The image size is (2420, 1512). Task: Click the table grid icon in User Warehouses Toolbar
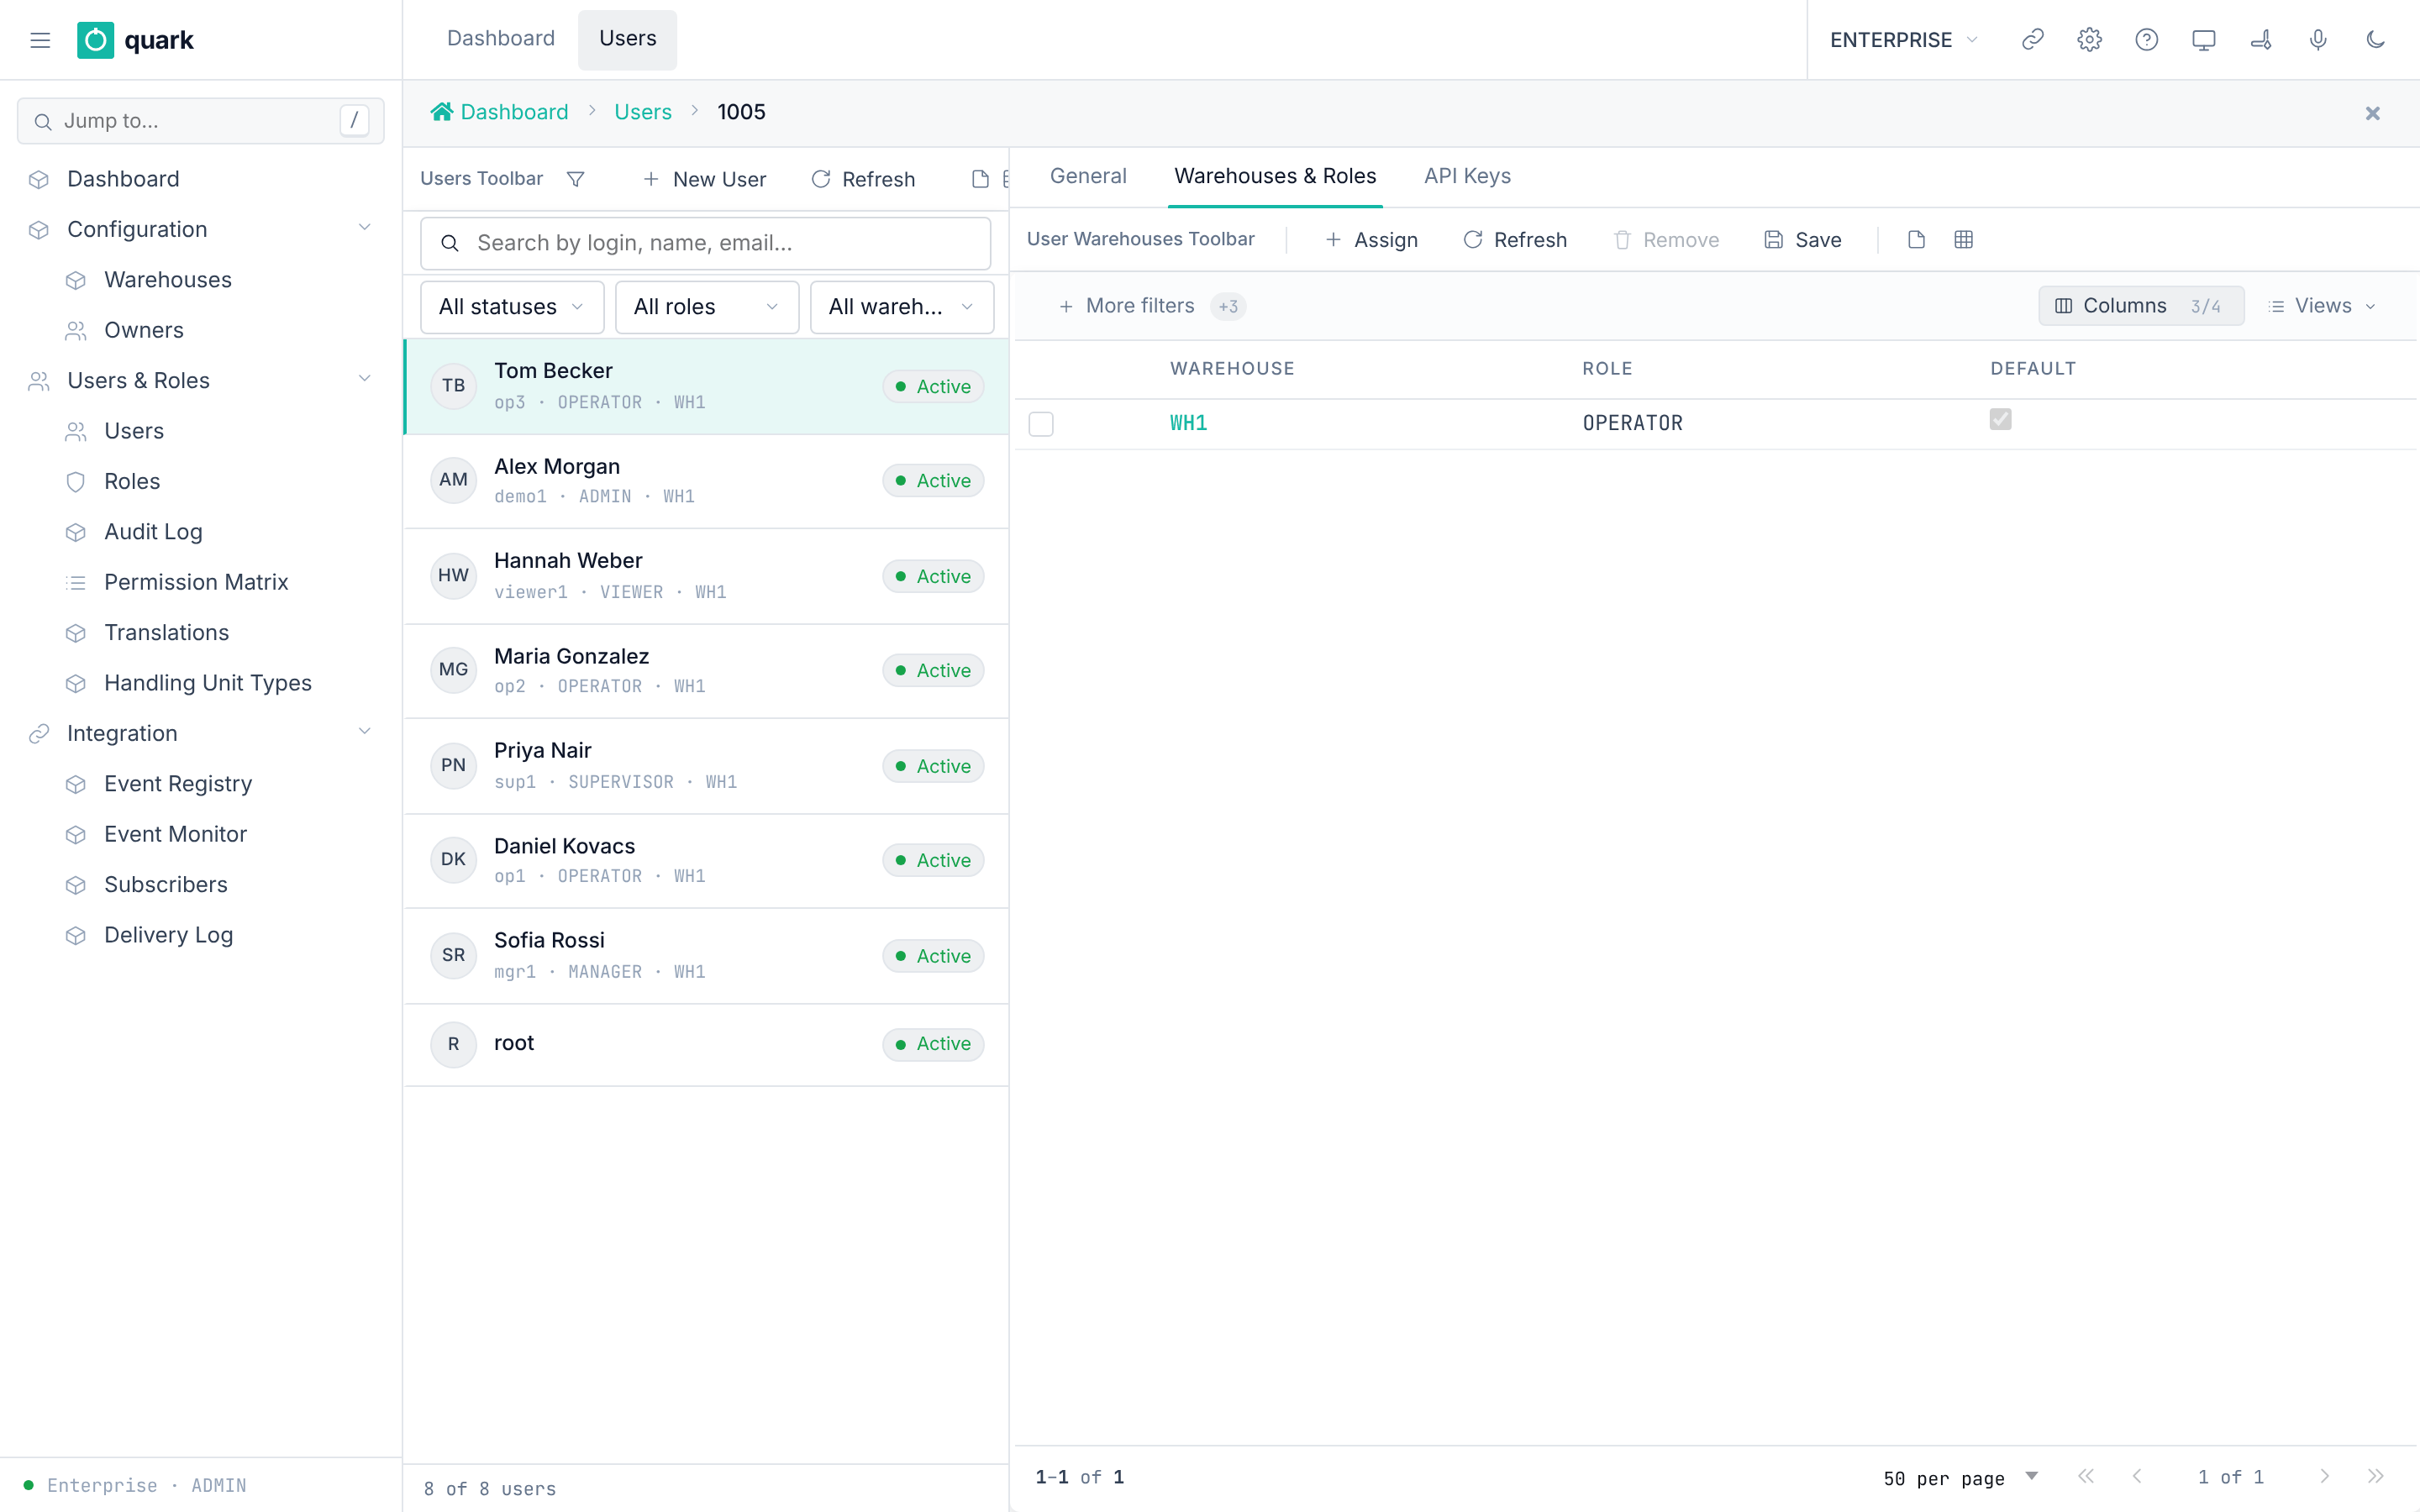click(1963, 240)
